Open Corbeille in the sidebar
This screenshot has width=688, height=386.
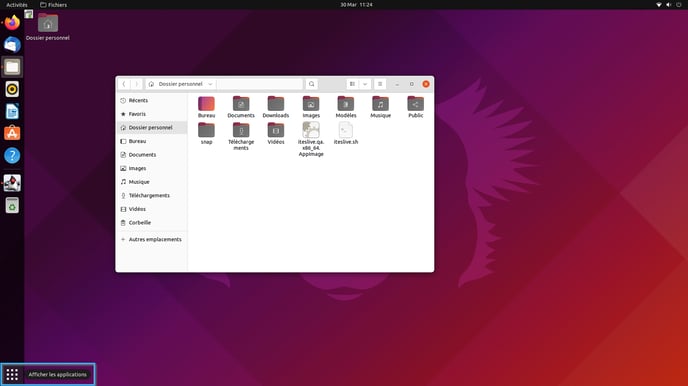click(x=152, y=223)
